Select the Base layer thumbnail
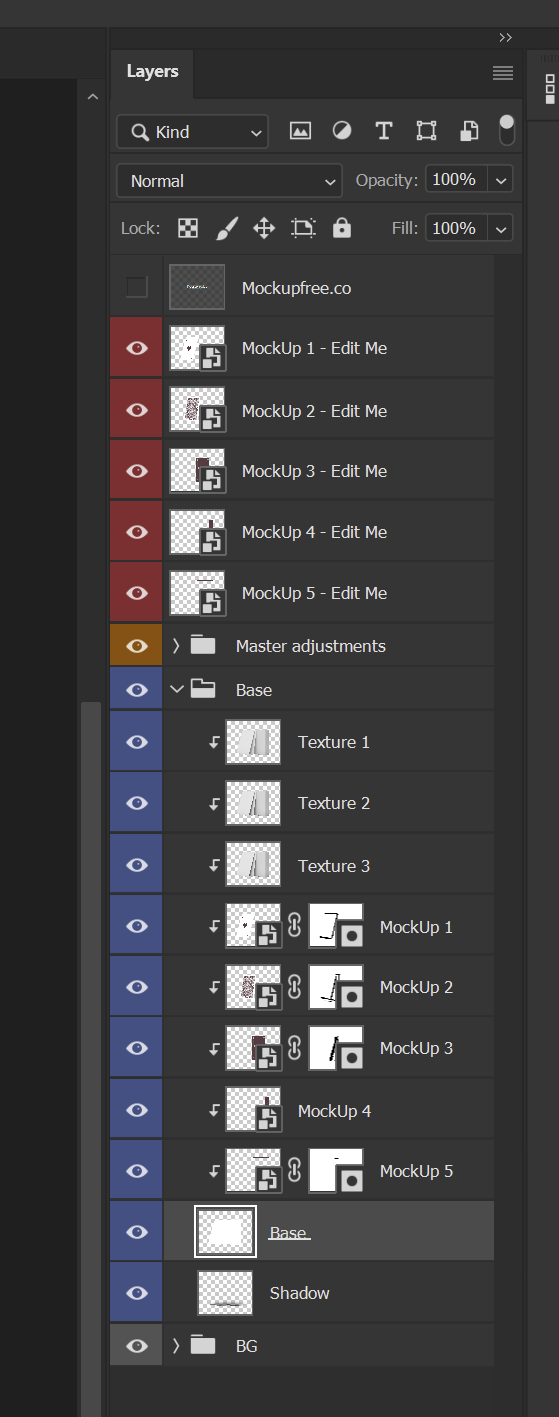This screenshot has height=1417, width=559. tap(225, 1231)
